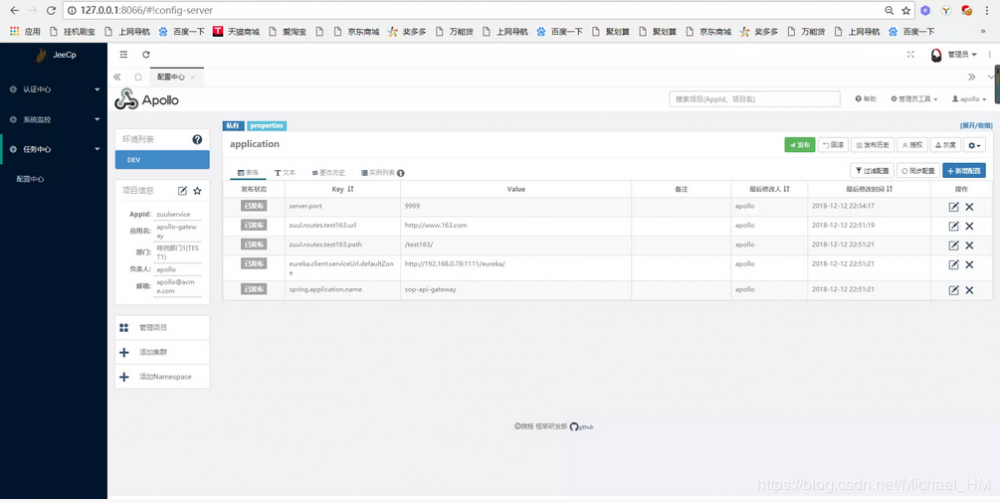Click the 灰度 button
Screen dimensions: 1000x503
[x=946, y=145]
